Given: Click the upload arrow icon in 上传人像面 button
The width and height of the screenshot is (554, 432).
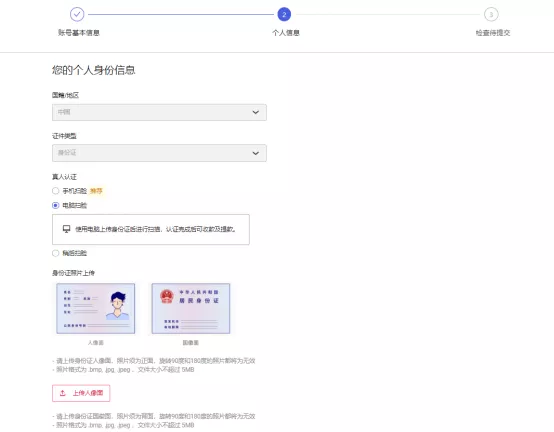Looking at the screenshot, I should point(63,393).
